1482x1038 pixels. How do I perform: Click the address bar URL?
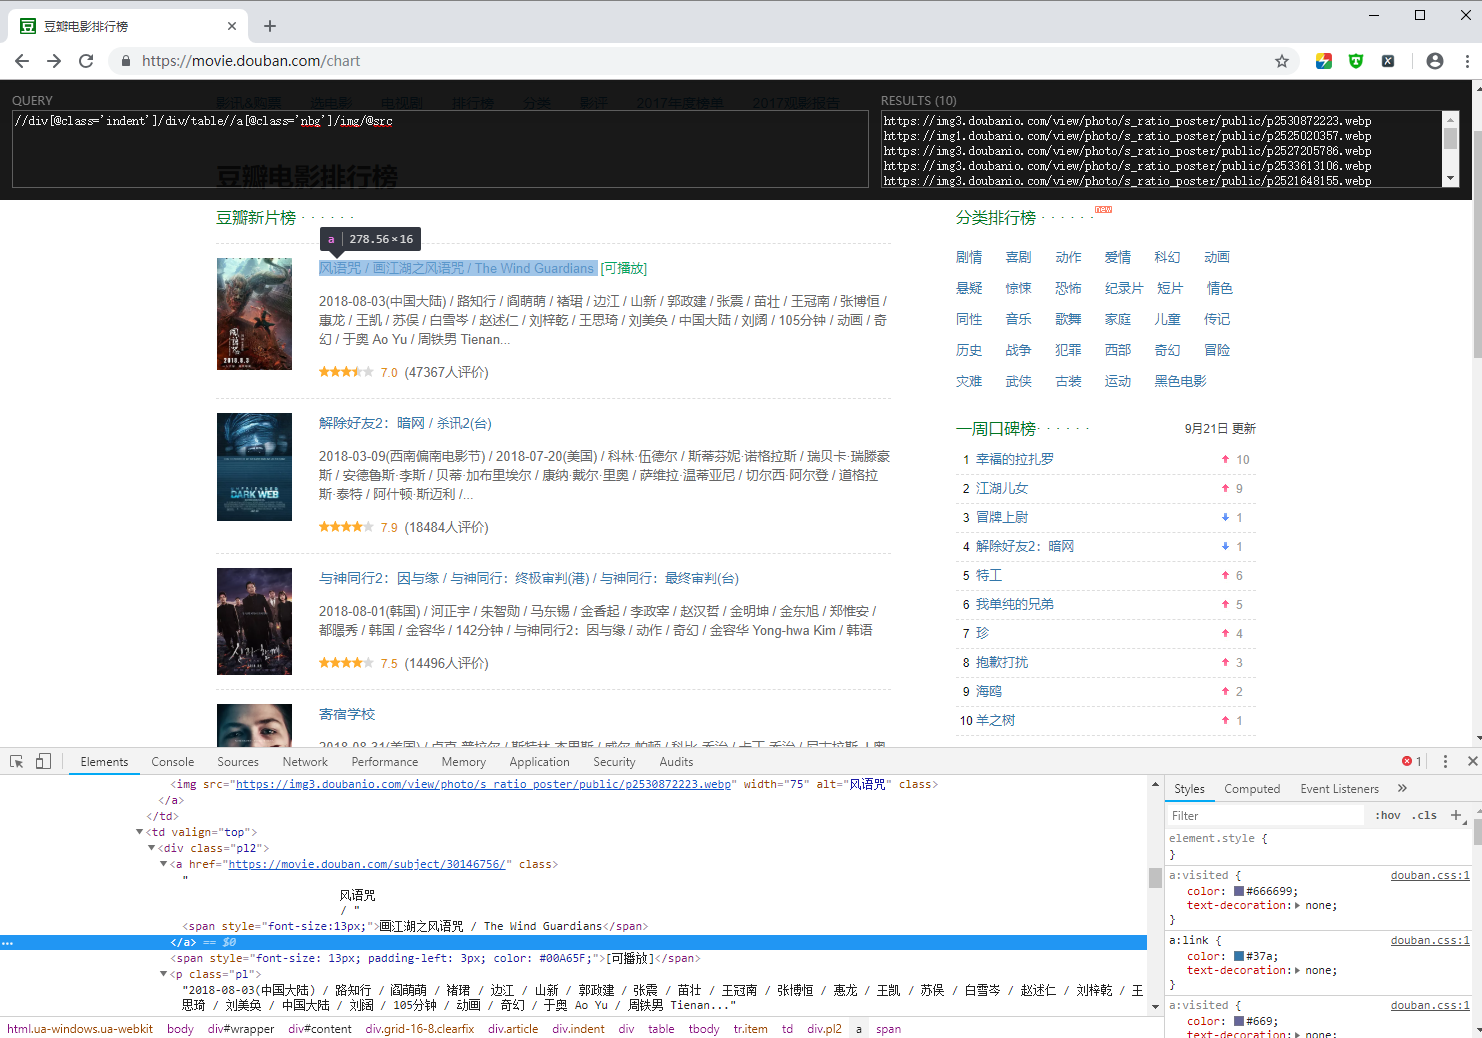tap(251, 61)
